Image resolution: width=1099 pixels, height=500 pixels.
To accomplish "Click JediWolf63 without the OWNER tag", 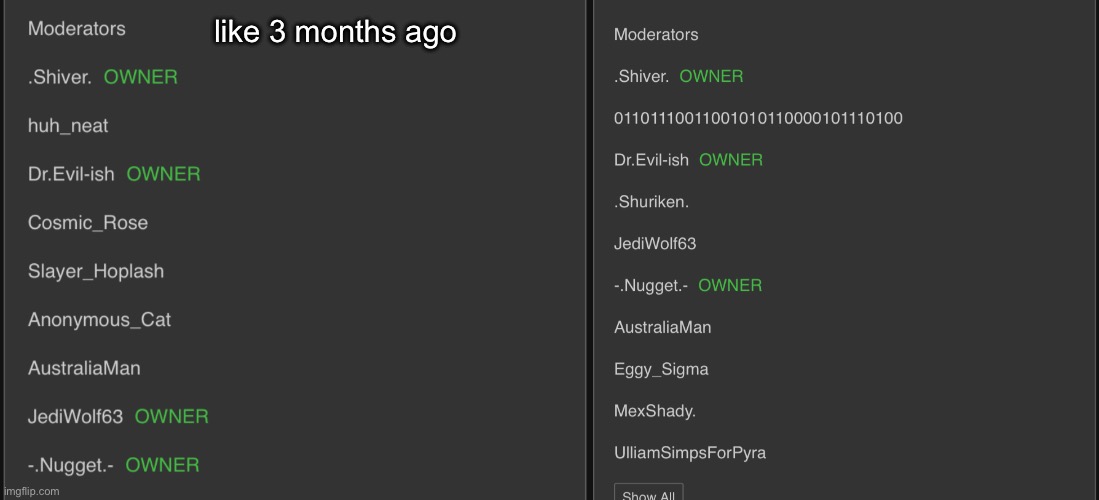I will pos(655,243).
